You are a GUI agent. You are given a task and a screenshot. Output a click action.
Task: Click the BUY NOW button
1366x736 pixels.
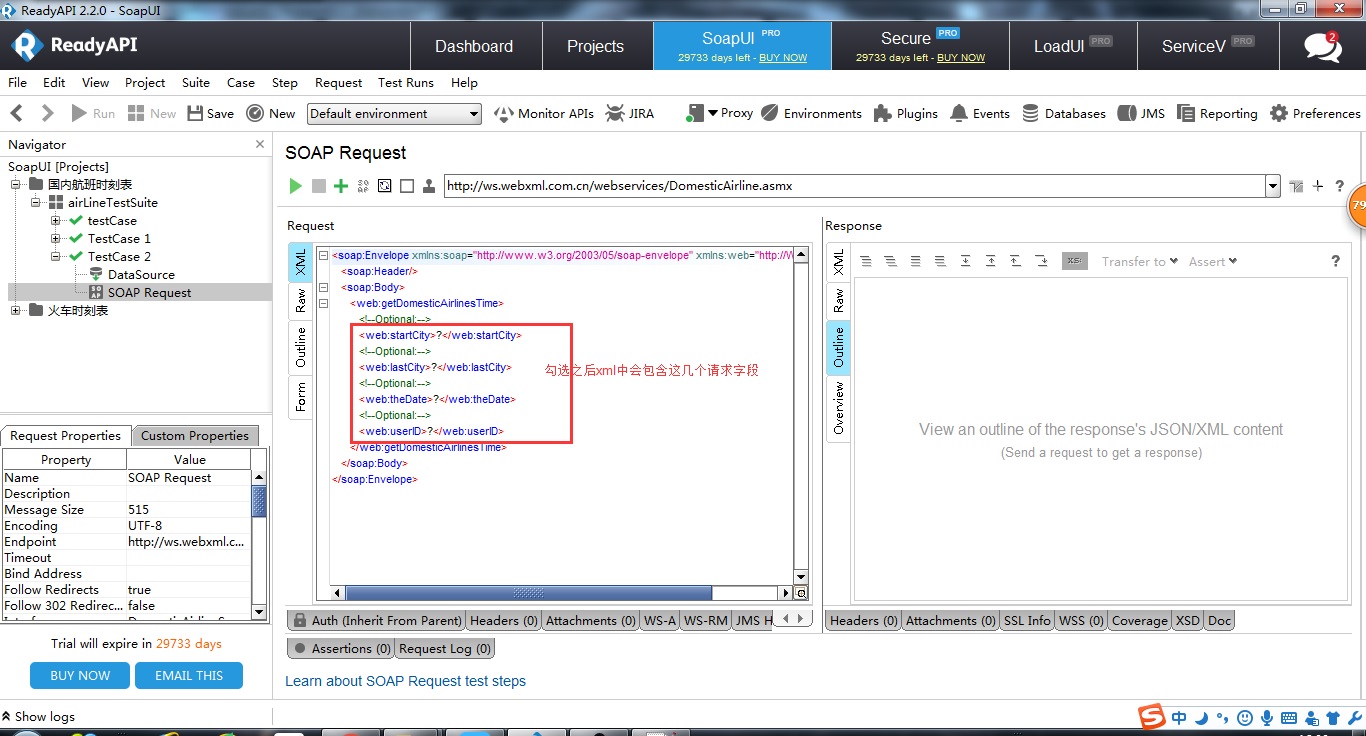tap(80, 676)
